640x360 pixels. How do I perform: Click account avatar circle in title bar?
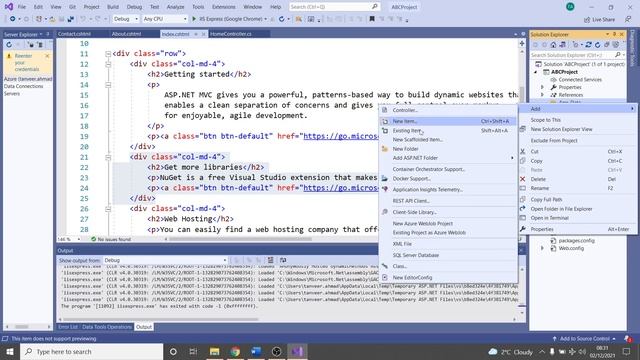(570, 7)
